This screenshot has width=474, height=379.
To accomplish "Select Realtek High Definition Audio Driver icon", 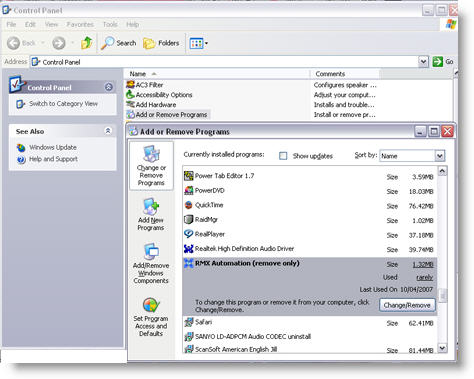I will pyautogui.click(x=189, y=249).
